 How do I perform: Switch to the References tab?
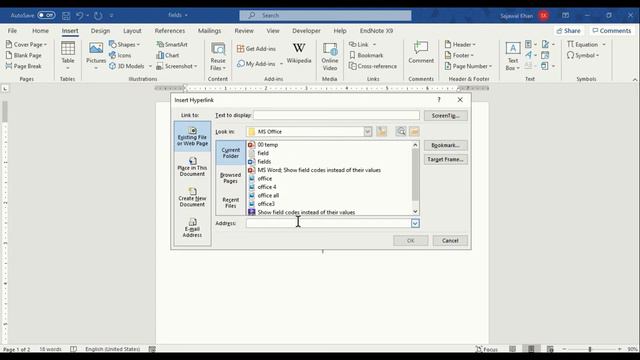point(170,31)
